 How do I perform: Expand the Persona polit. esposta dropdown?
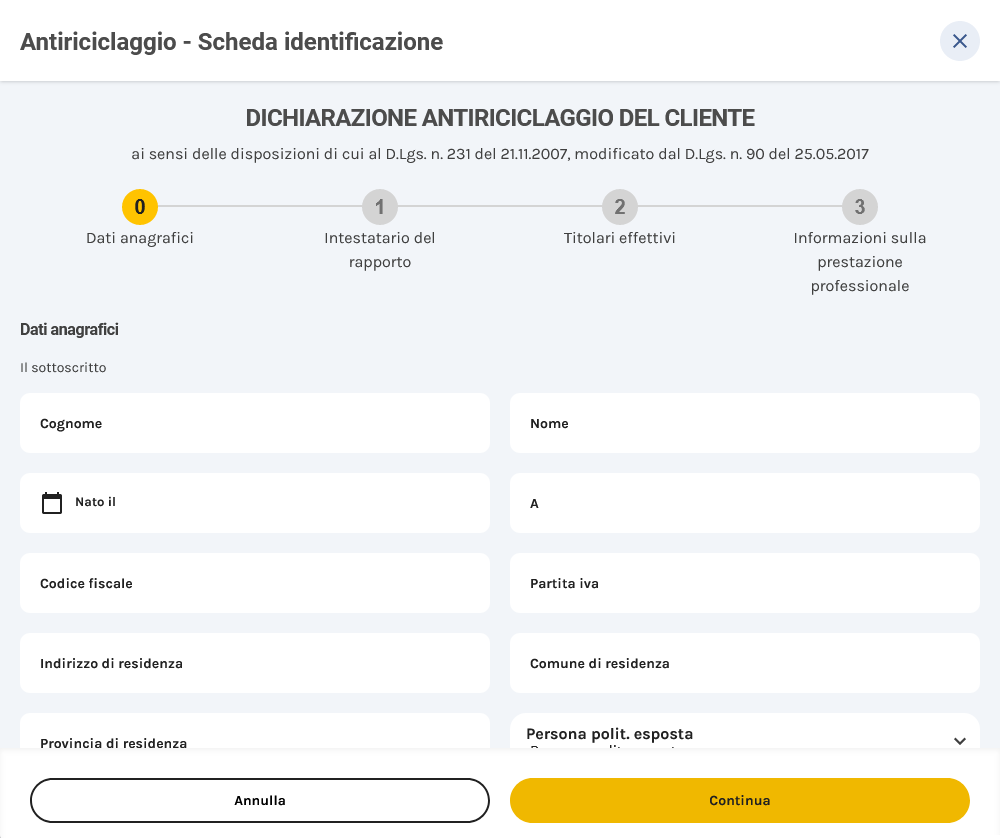click(745, 737)
